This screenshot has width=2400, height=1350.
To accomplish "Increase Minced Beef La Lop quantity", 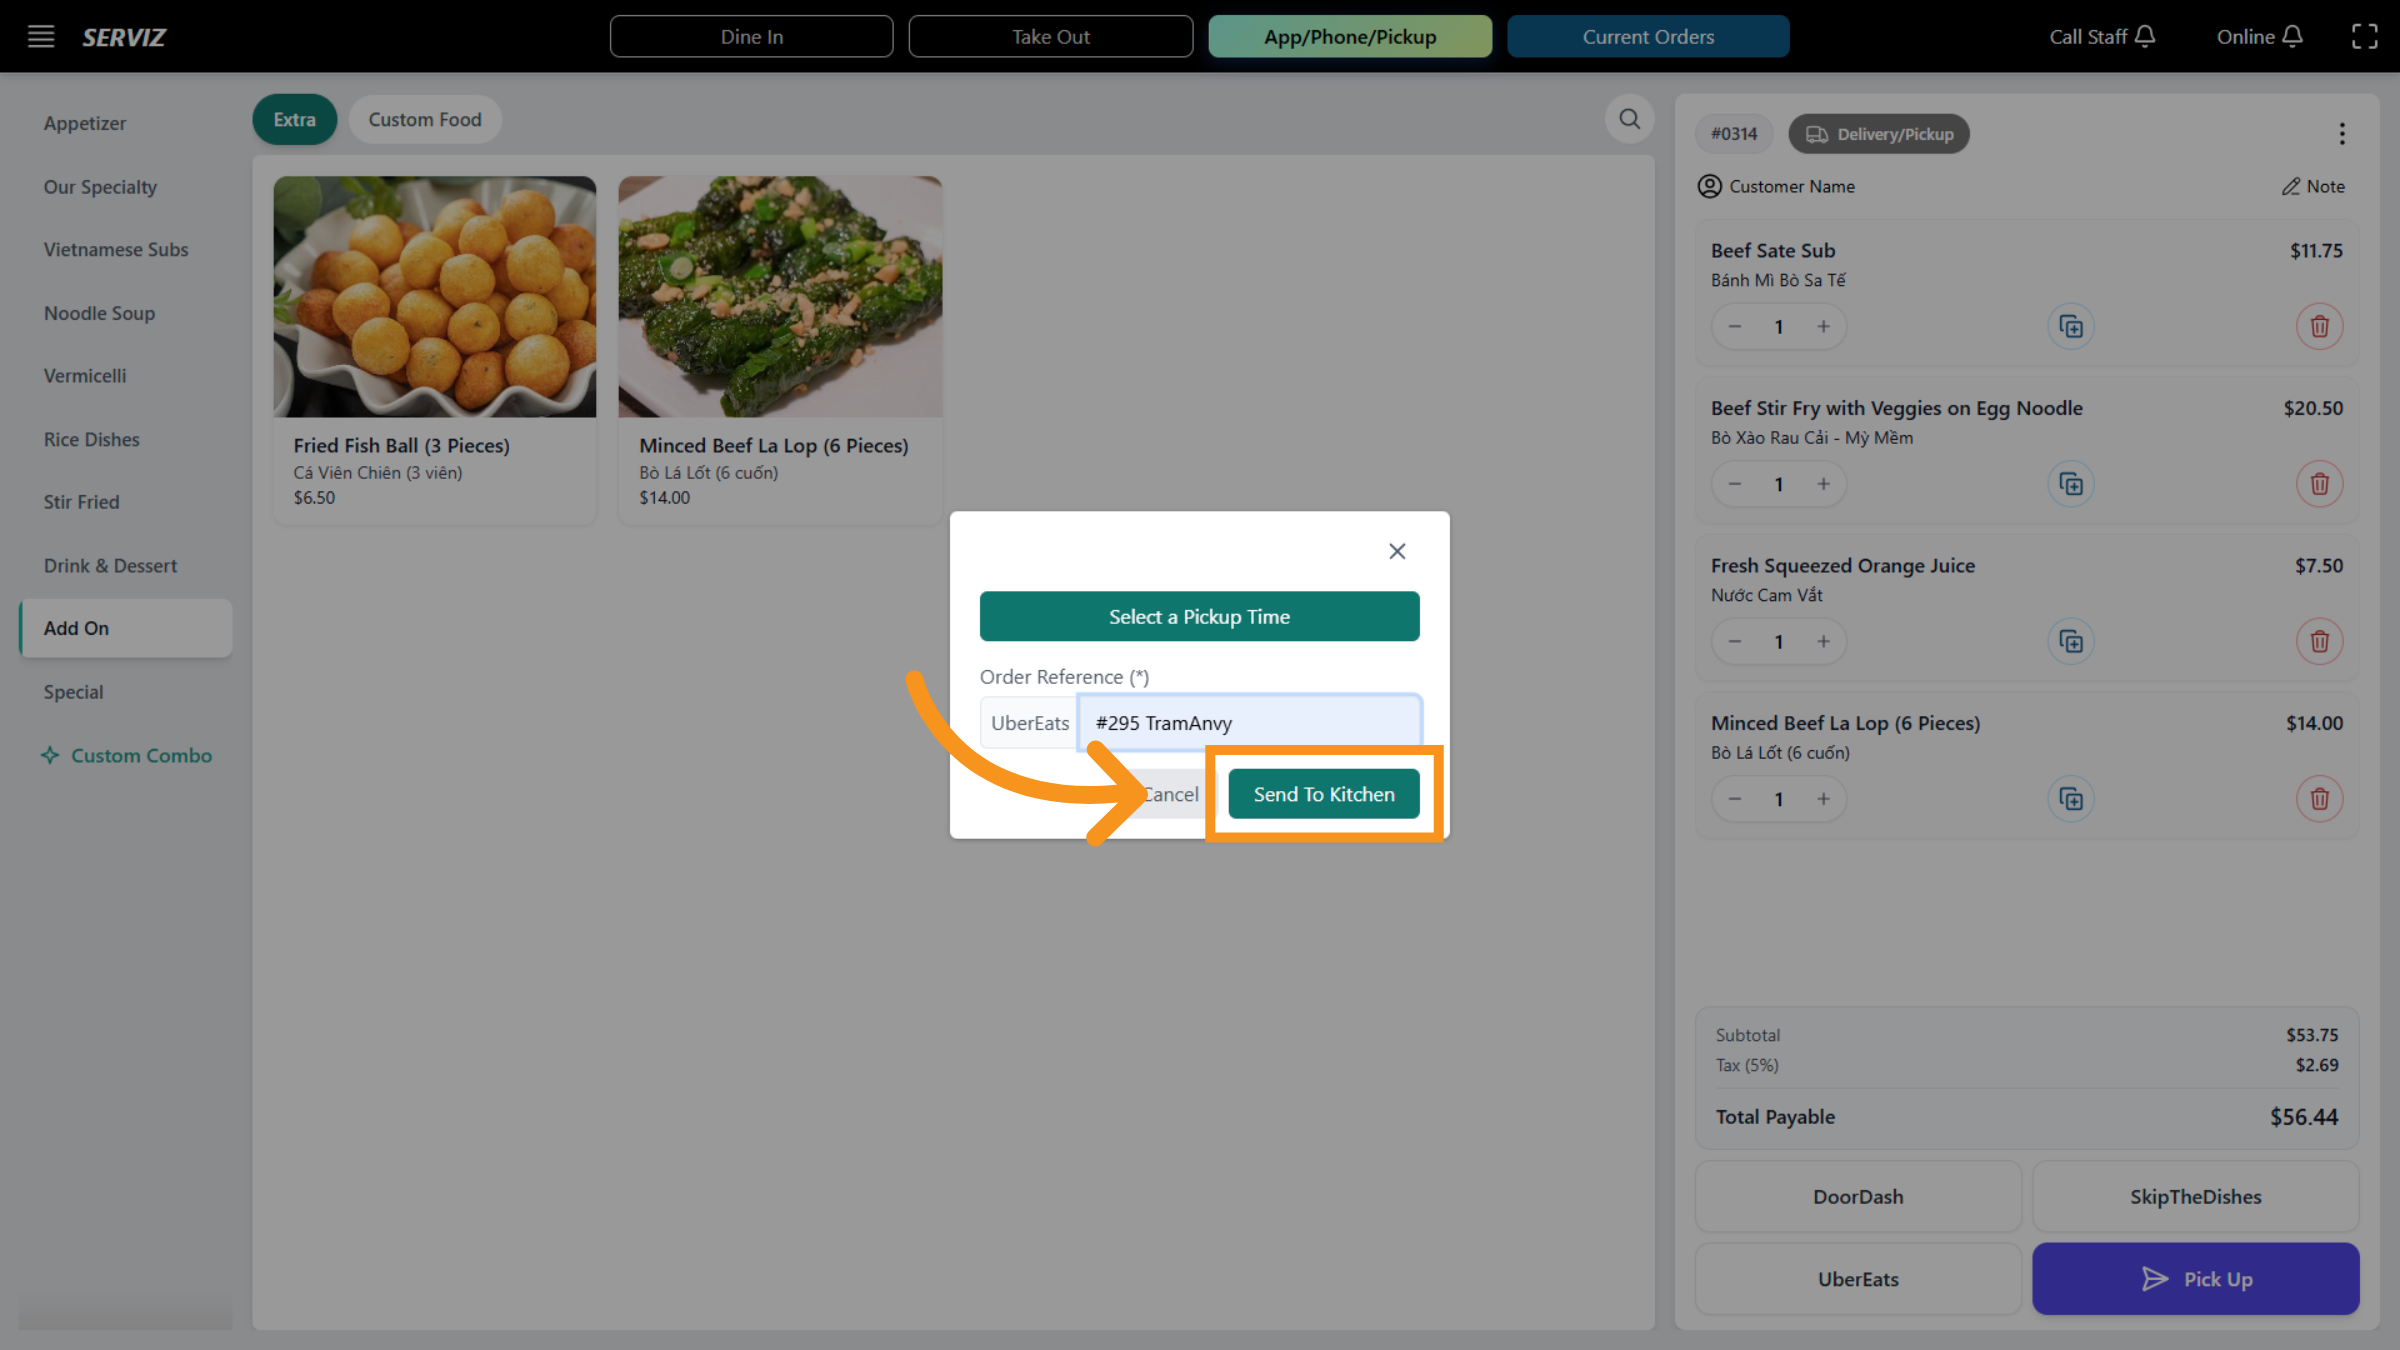I will [x=1824, y=798].
